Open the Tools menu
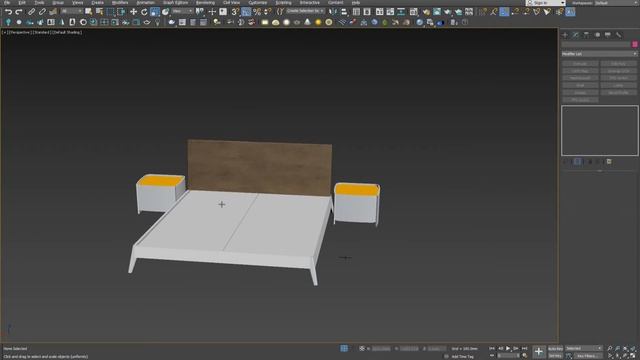 pyautogui.click(x=39, y=3)
